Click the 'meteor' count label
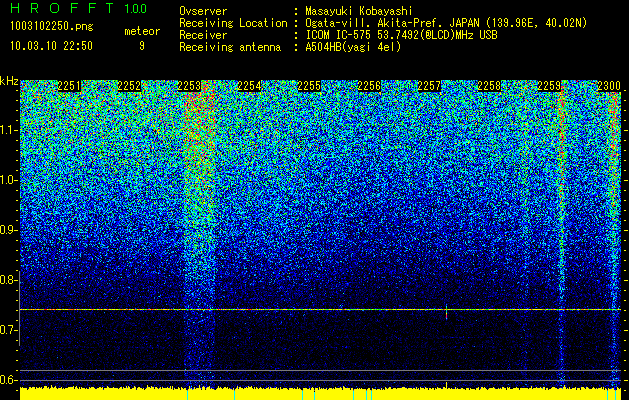Screen dimensions: 629x400 (x=142, y=31)
